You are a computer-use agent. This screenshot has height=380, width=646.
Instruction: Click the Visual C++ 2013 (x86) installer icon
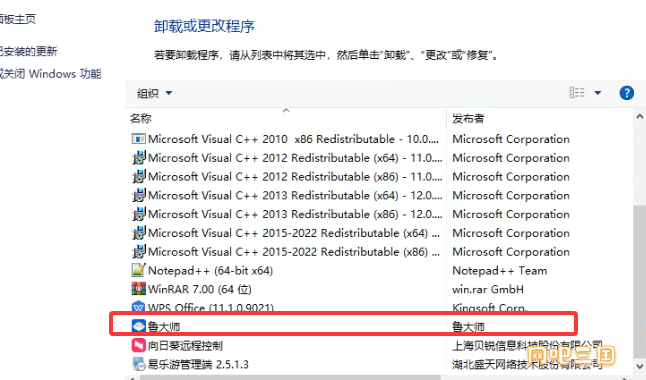click(138, 214)
